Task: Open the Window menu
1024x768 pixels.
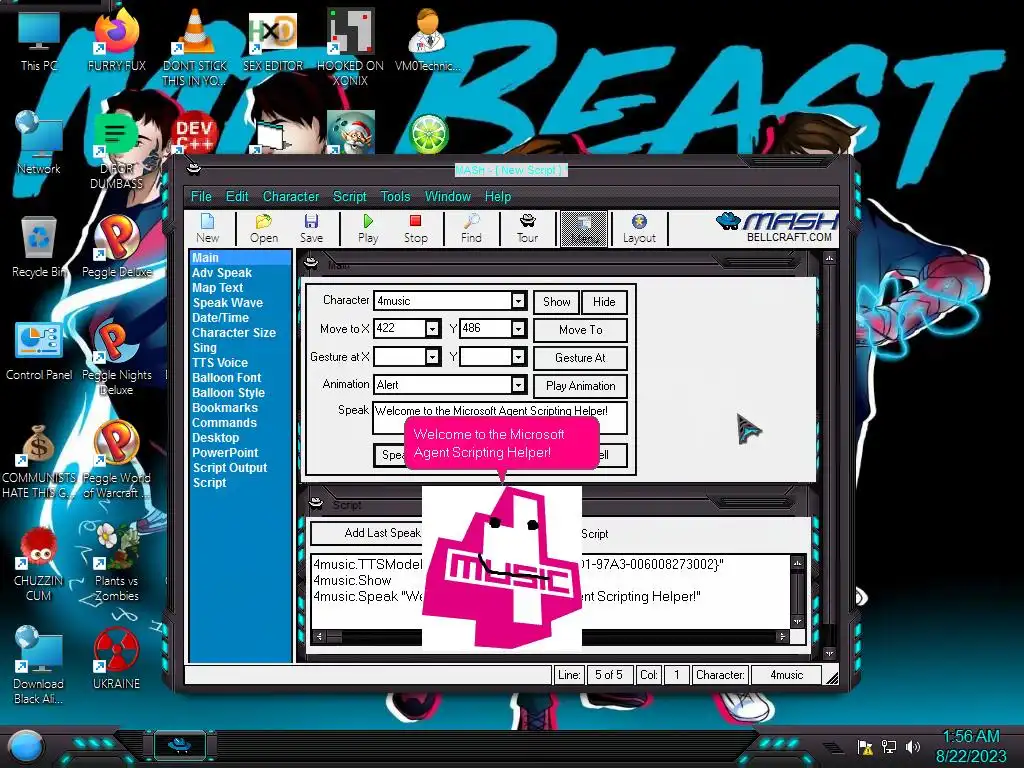Action: coord(447,197)
